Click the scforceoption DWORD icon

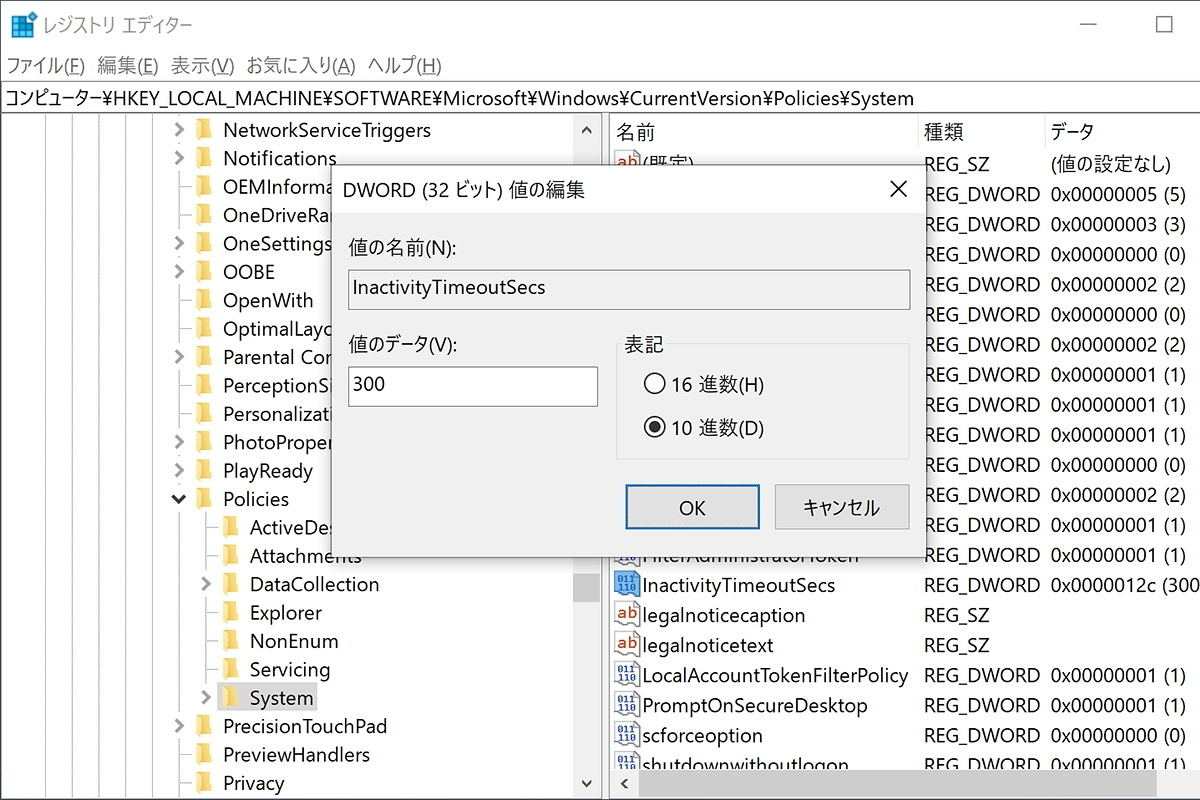tap(627, 735)
